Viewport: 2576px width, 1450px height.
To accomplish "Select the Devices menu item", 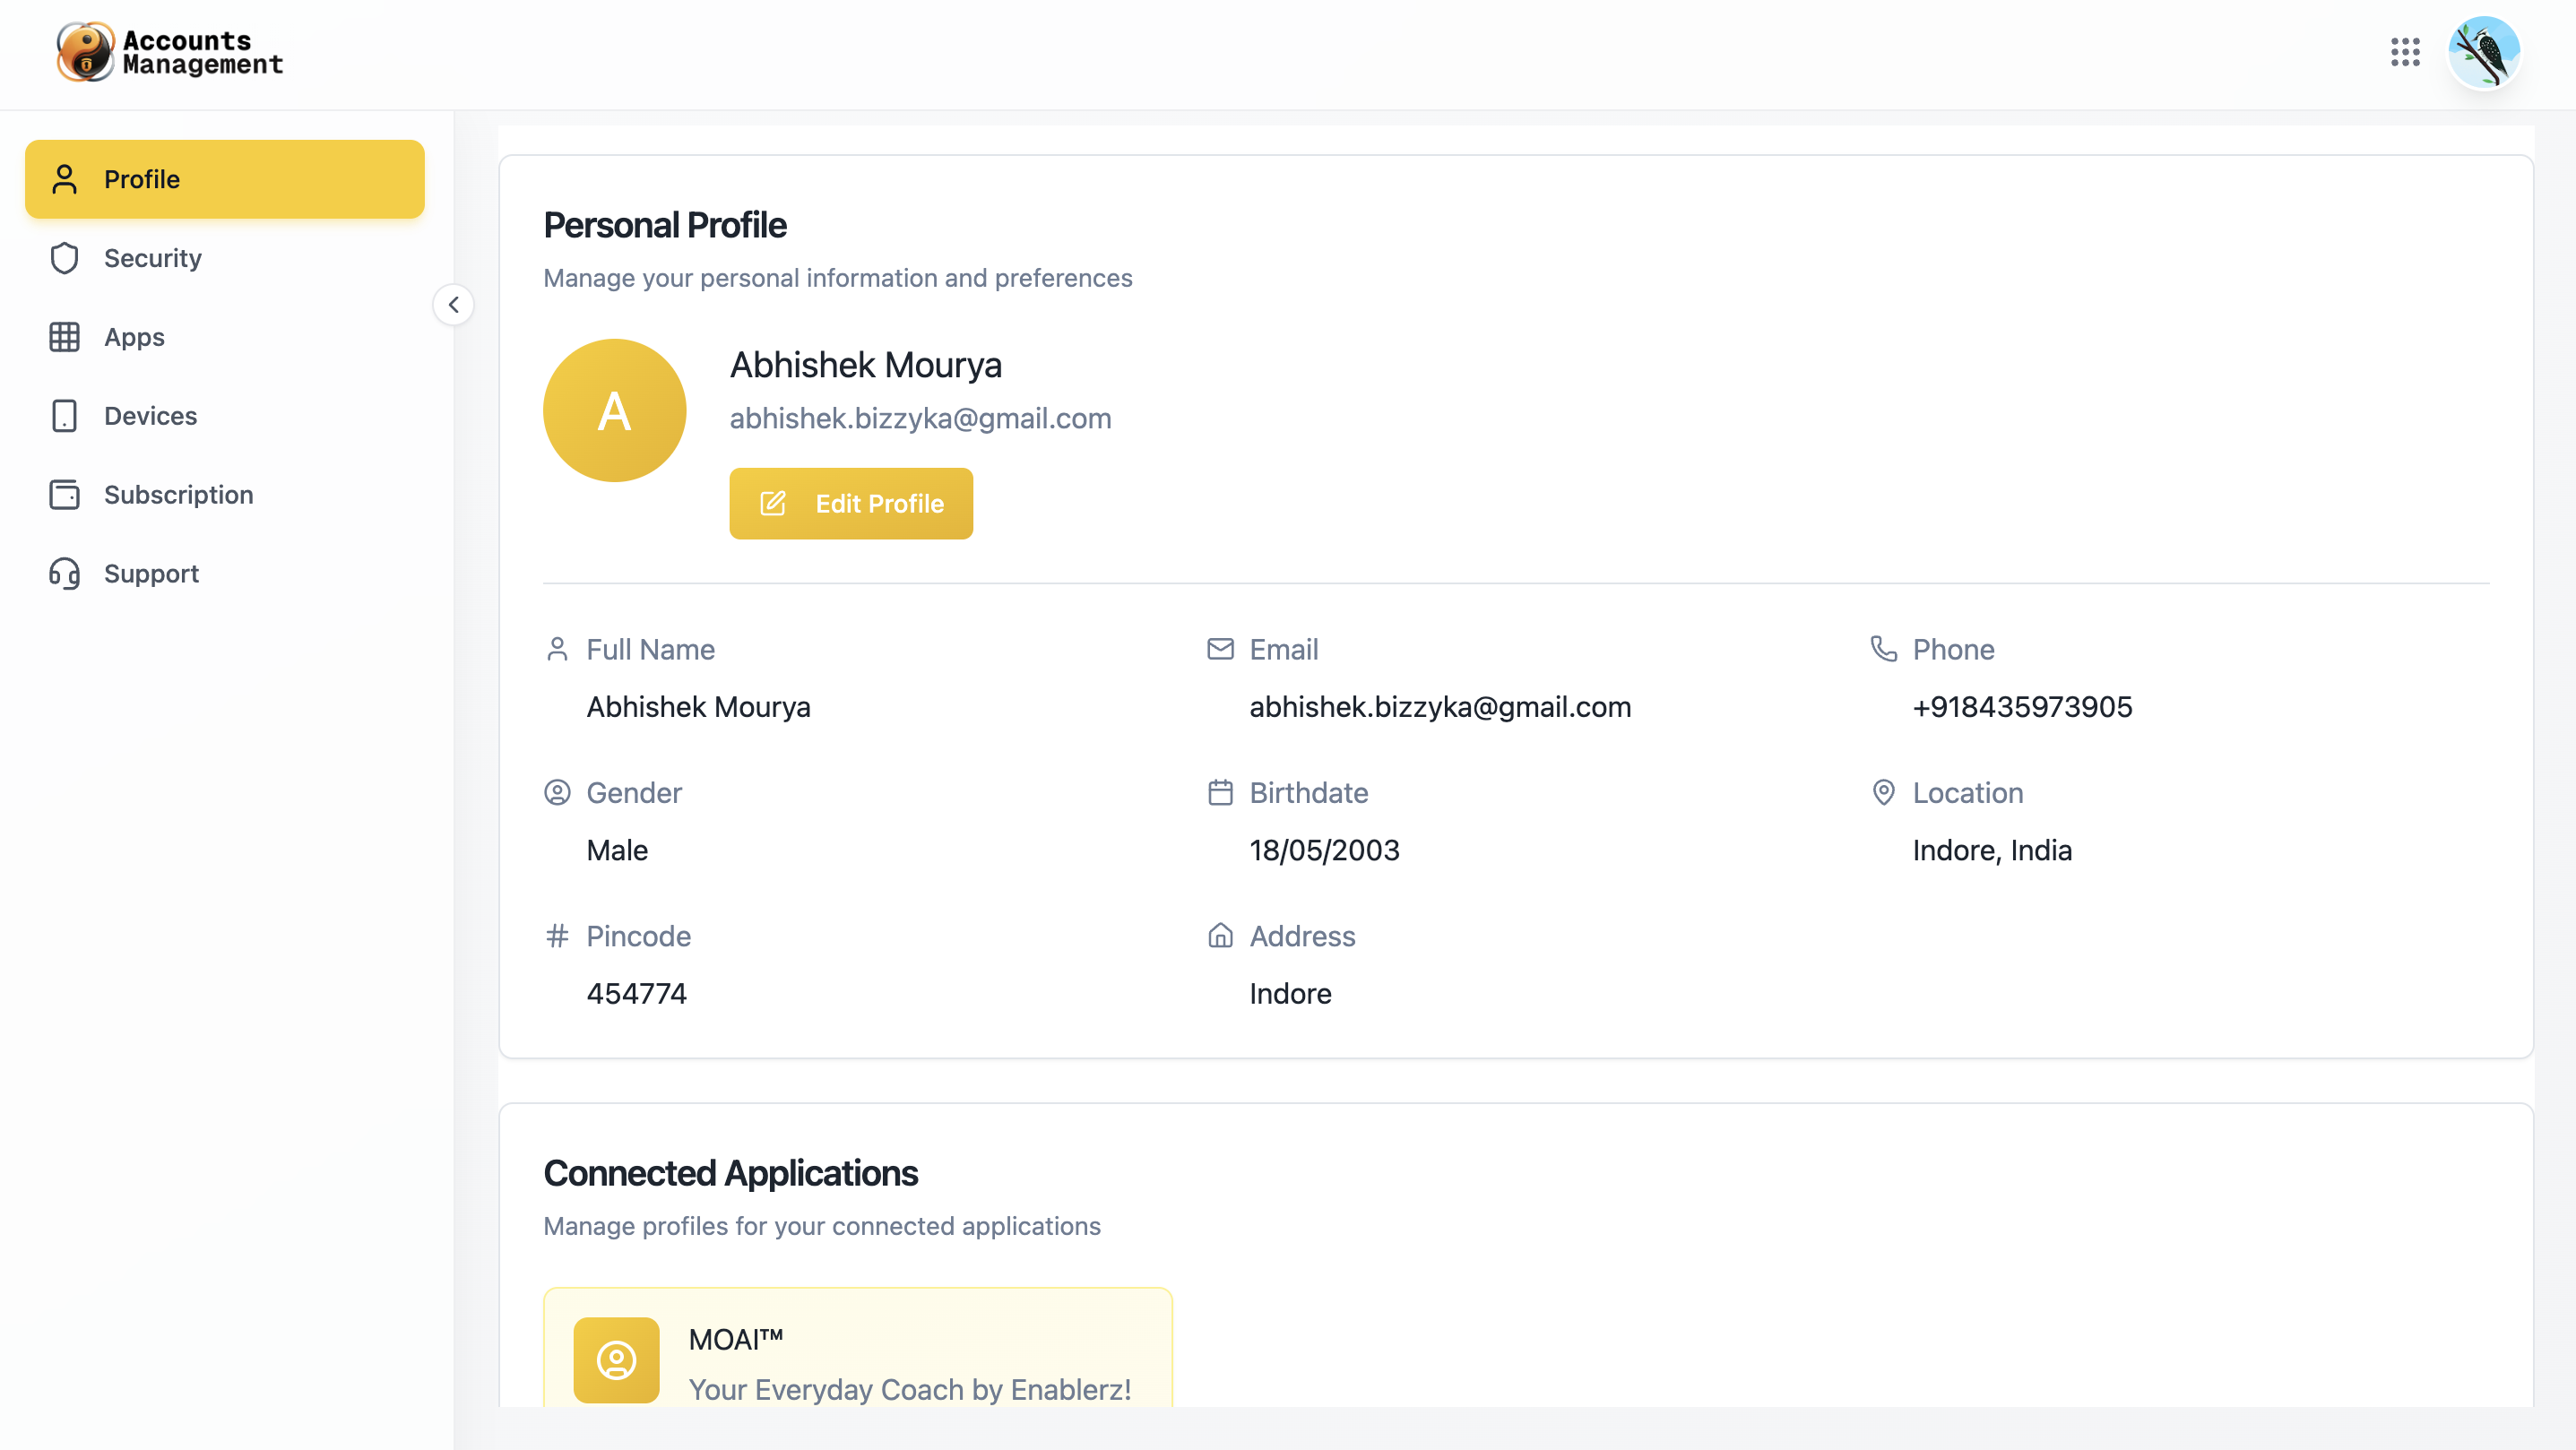I will (x=150, y=416).
